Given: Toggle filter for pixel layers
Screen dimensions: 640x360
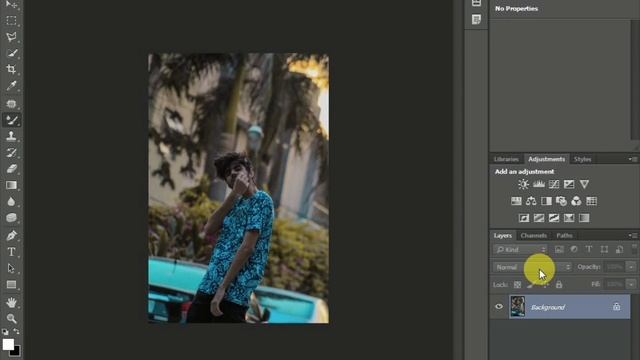Looking at the screenshot, I should 559,249.
